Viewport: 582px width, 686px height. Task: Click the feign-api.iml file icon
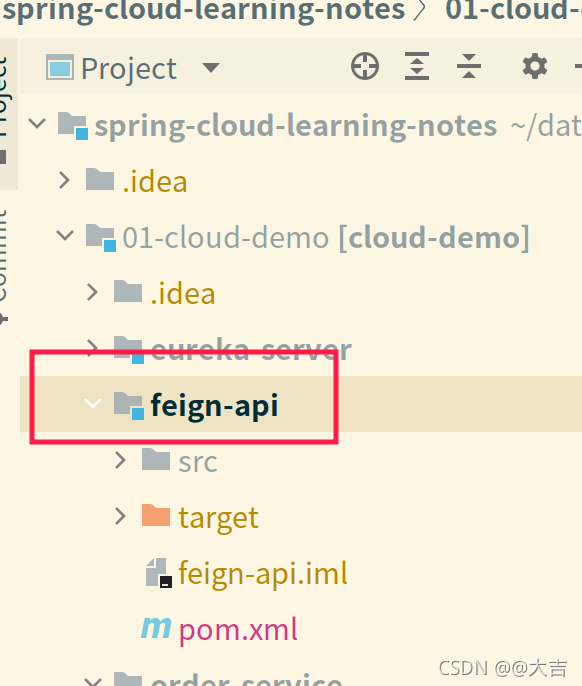coord(158,573)
